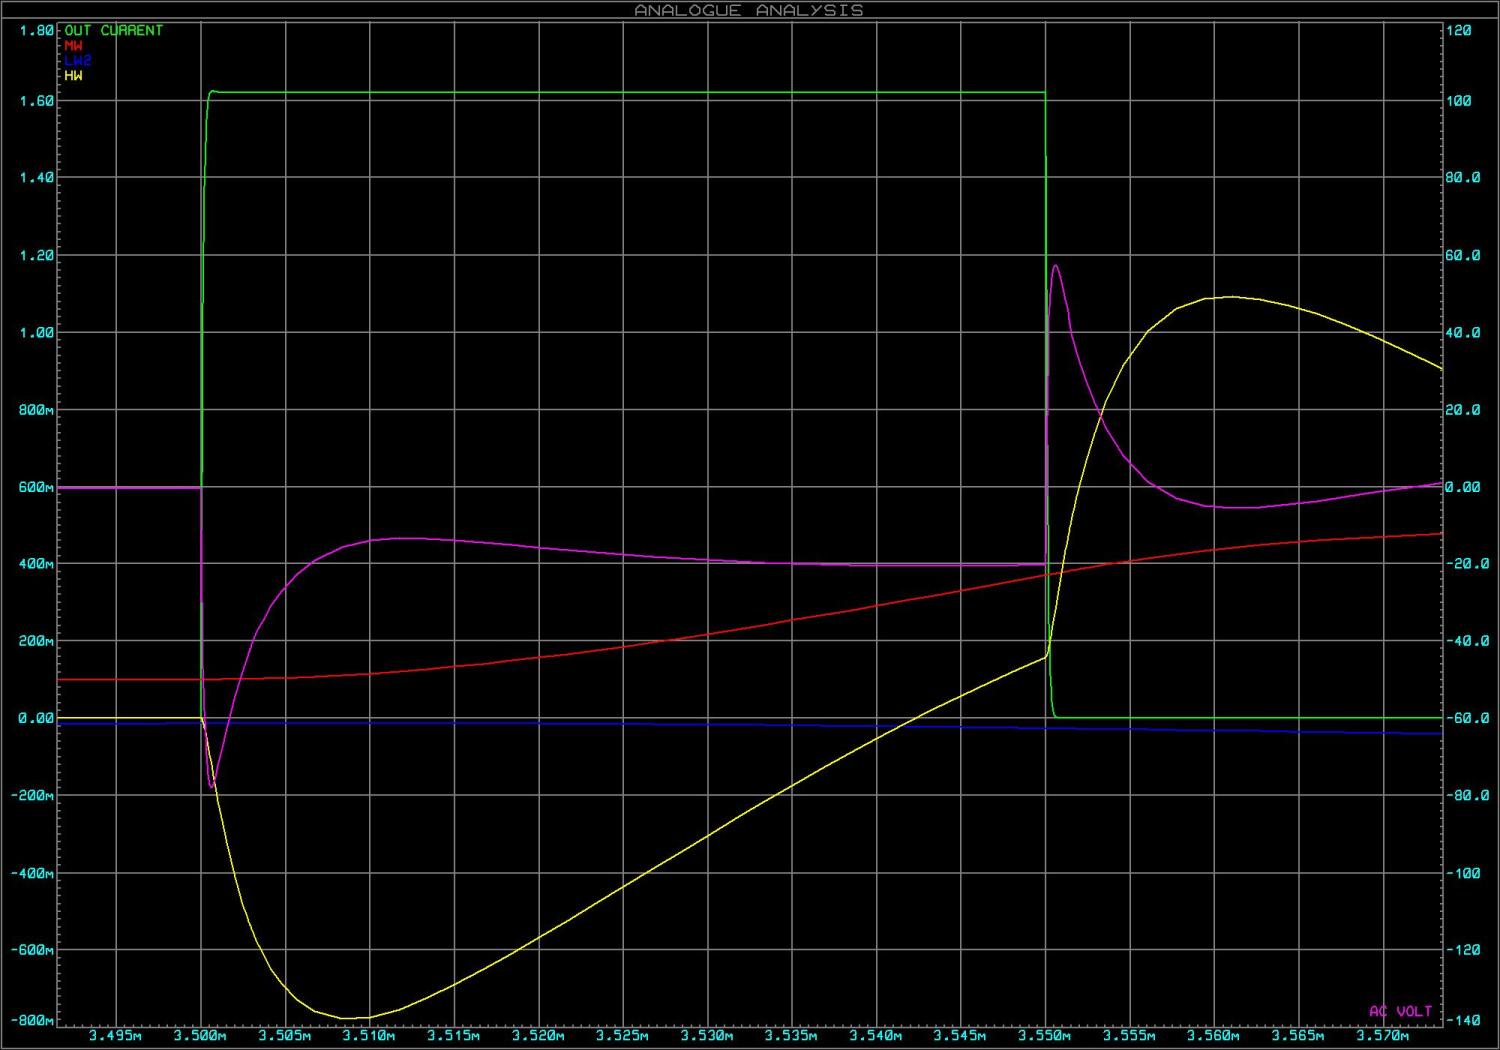The width and height of the screenshot is (1500, 1050).
Task: Click the -800m axis value
Action: click(33, 1020)
